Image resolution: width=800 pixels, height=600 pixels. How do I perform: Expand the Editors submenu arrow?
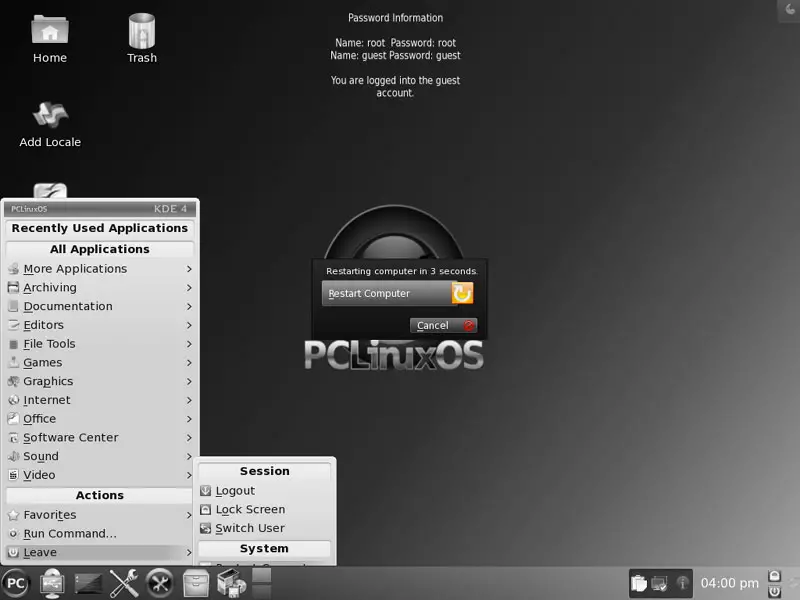click(189, 326)
